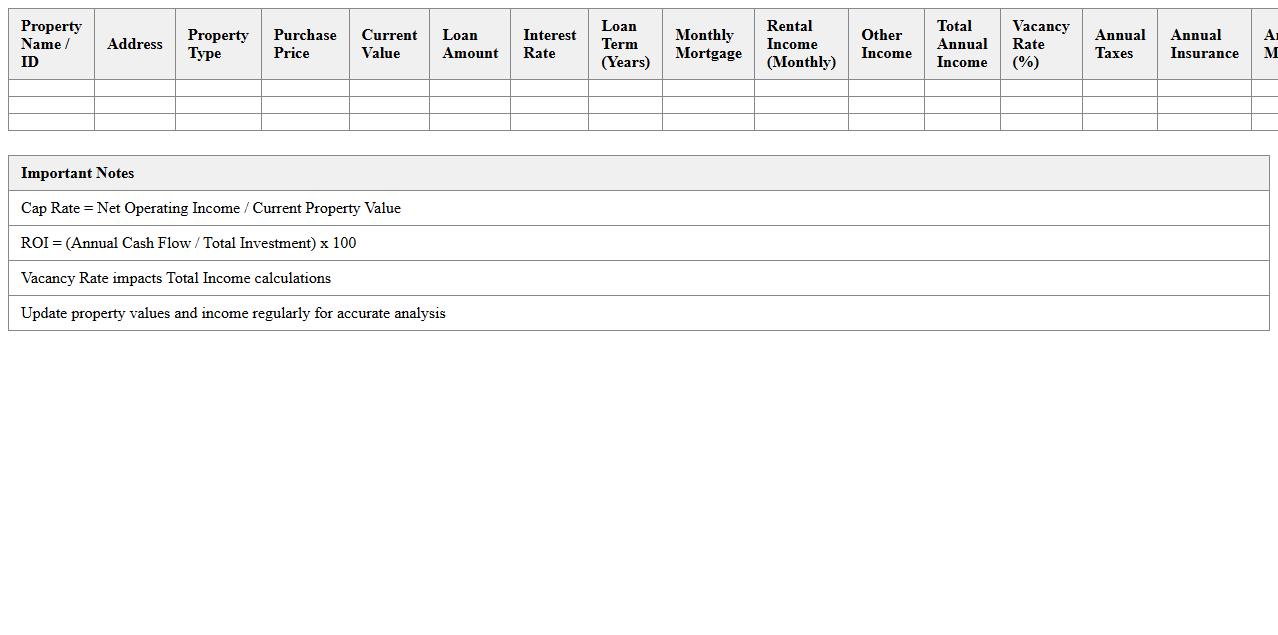Viewport: 1278px width, 635px height.
Task: Select the Property Type header cell
Action: tap(217, 43)
